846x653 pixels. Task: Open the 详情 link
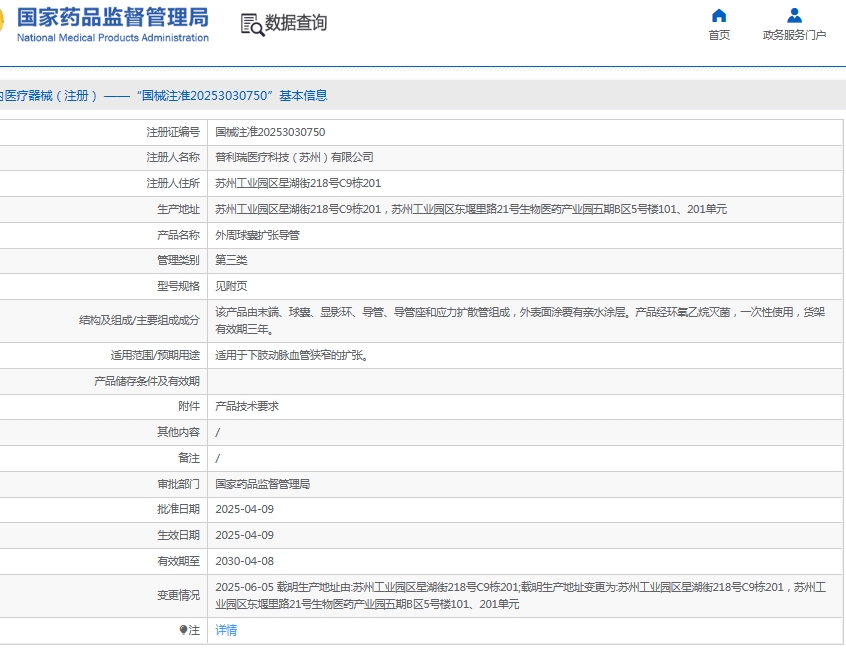click(x=226, y=630)
